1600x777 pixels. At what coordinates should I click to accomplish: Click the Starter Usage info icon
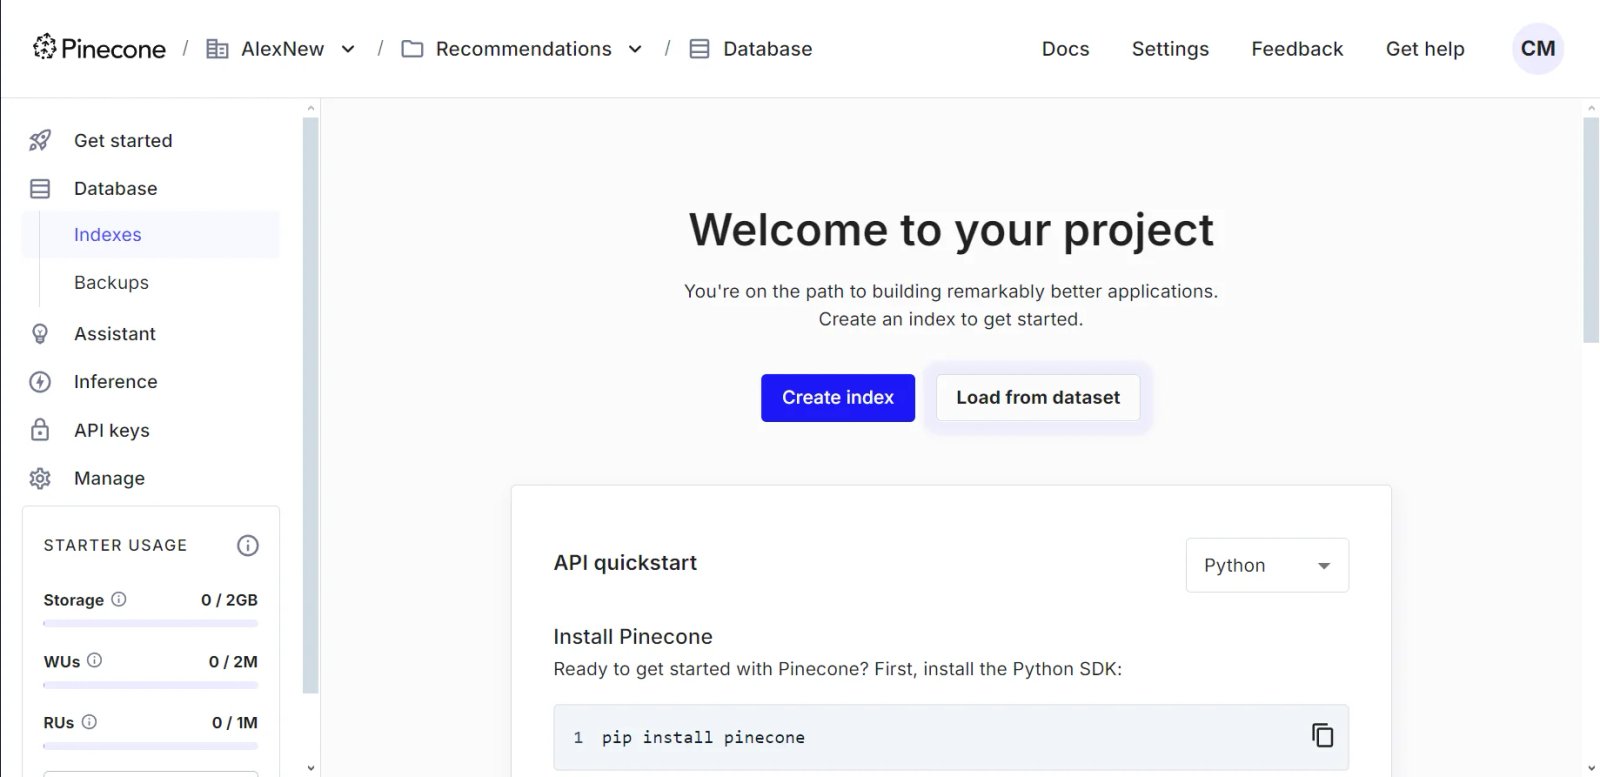coord(248,545)
